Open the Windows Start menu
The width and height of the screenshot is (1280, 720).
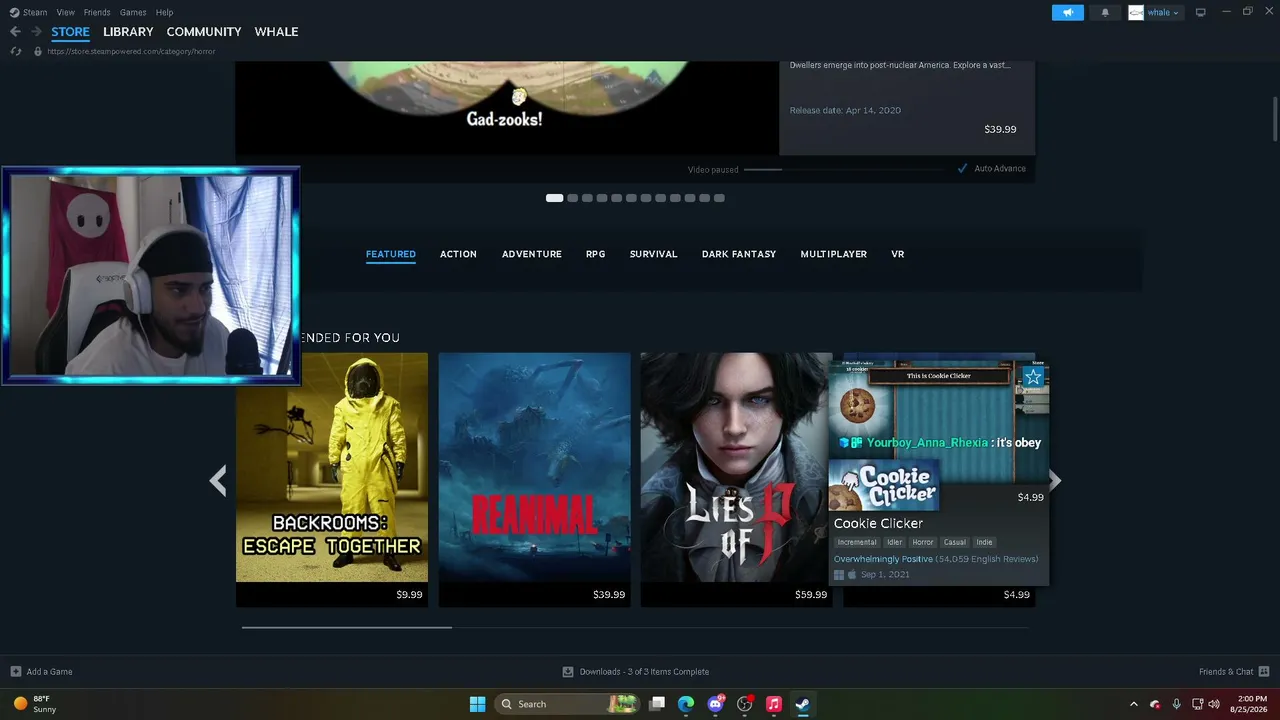pos(477,704)
